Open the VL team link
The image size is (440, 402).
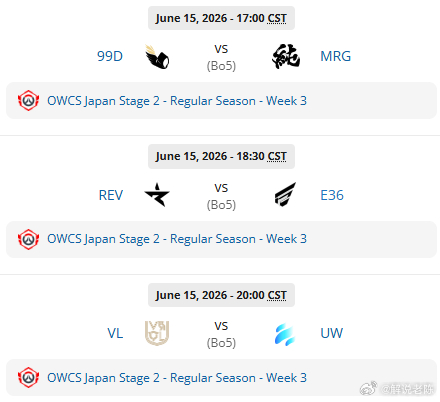click(x=115, y=333)
